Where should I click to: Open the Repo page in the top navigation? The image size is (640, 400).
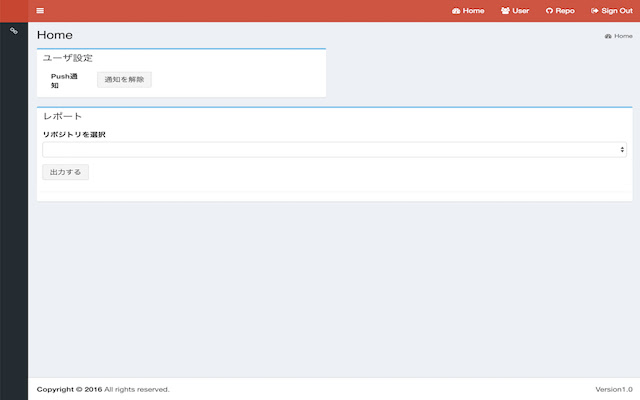(560, 11)
